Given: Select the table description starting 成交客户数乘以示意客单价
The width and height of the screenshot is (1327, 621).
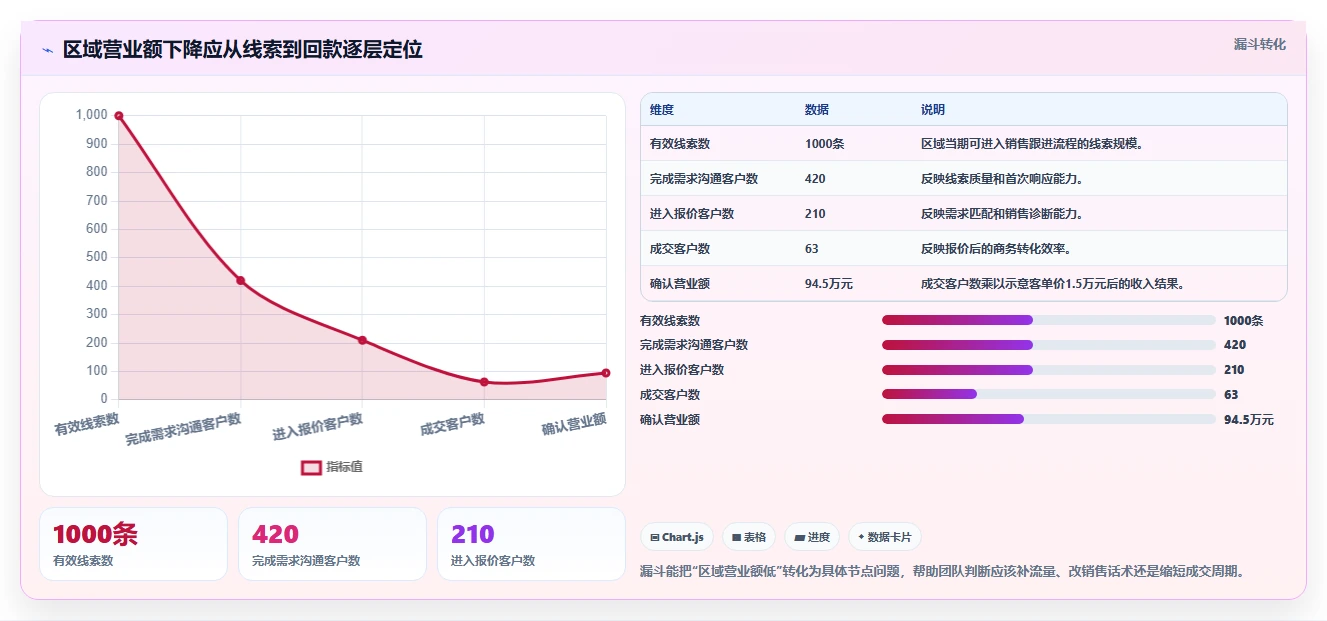Looking at the screenshot, I should 1053,284.
